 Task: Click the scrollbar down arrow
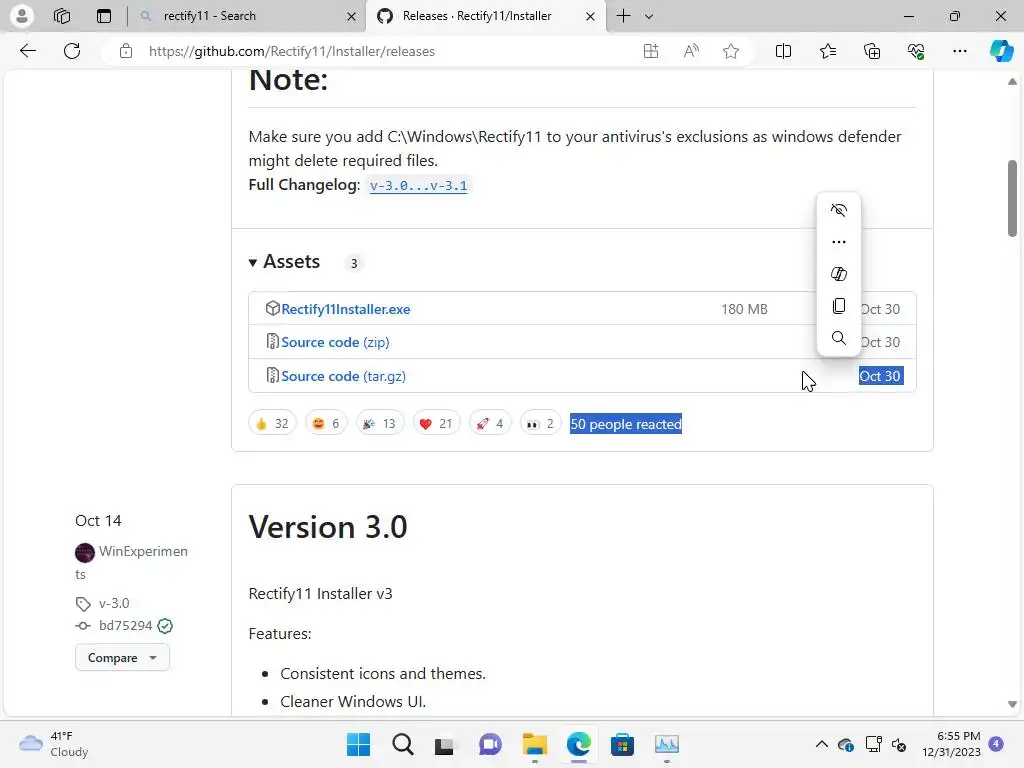point(1012,704)
